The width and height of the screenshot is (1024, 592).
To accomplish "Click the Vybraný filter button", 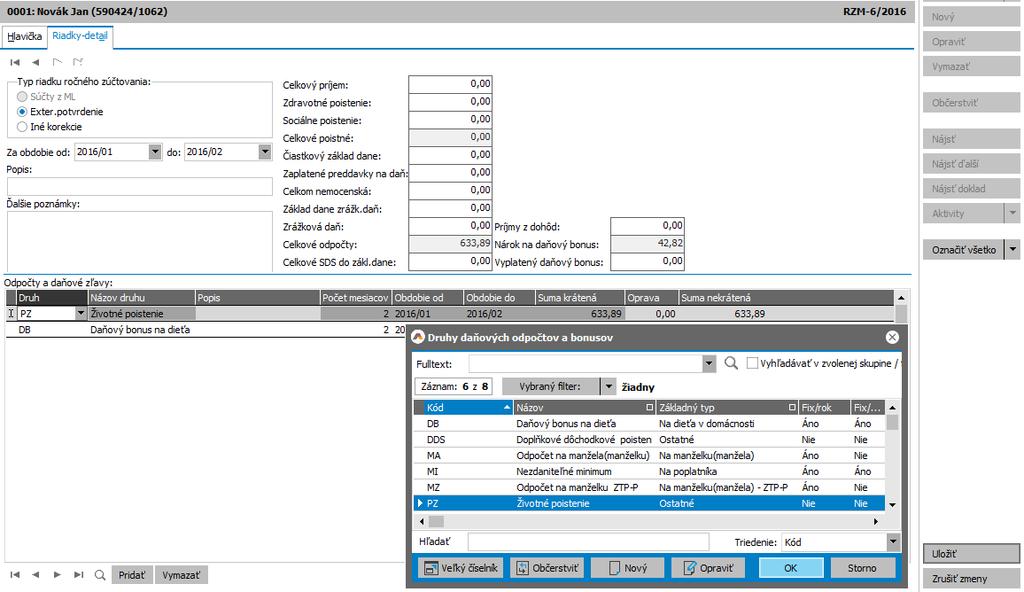I will (x=551, y=387).
